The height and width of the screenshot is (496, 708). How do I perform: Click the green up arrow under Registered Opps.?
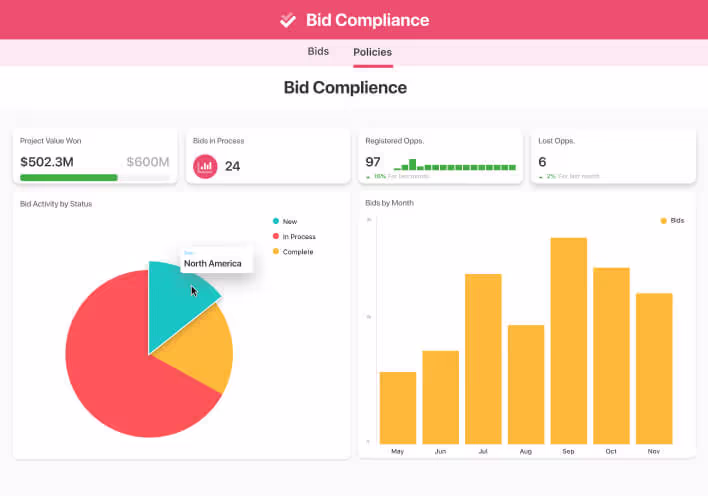[x=368, y=176]
